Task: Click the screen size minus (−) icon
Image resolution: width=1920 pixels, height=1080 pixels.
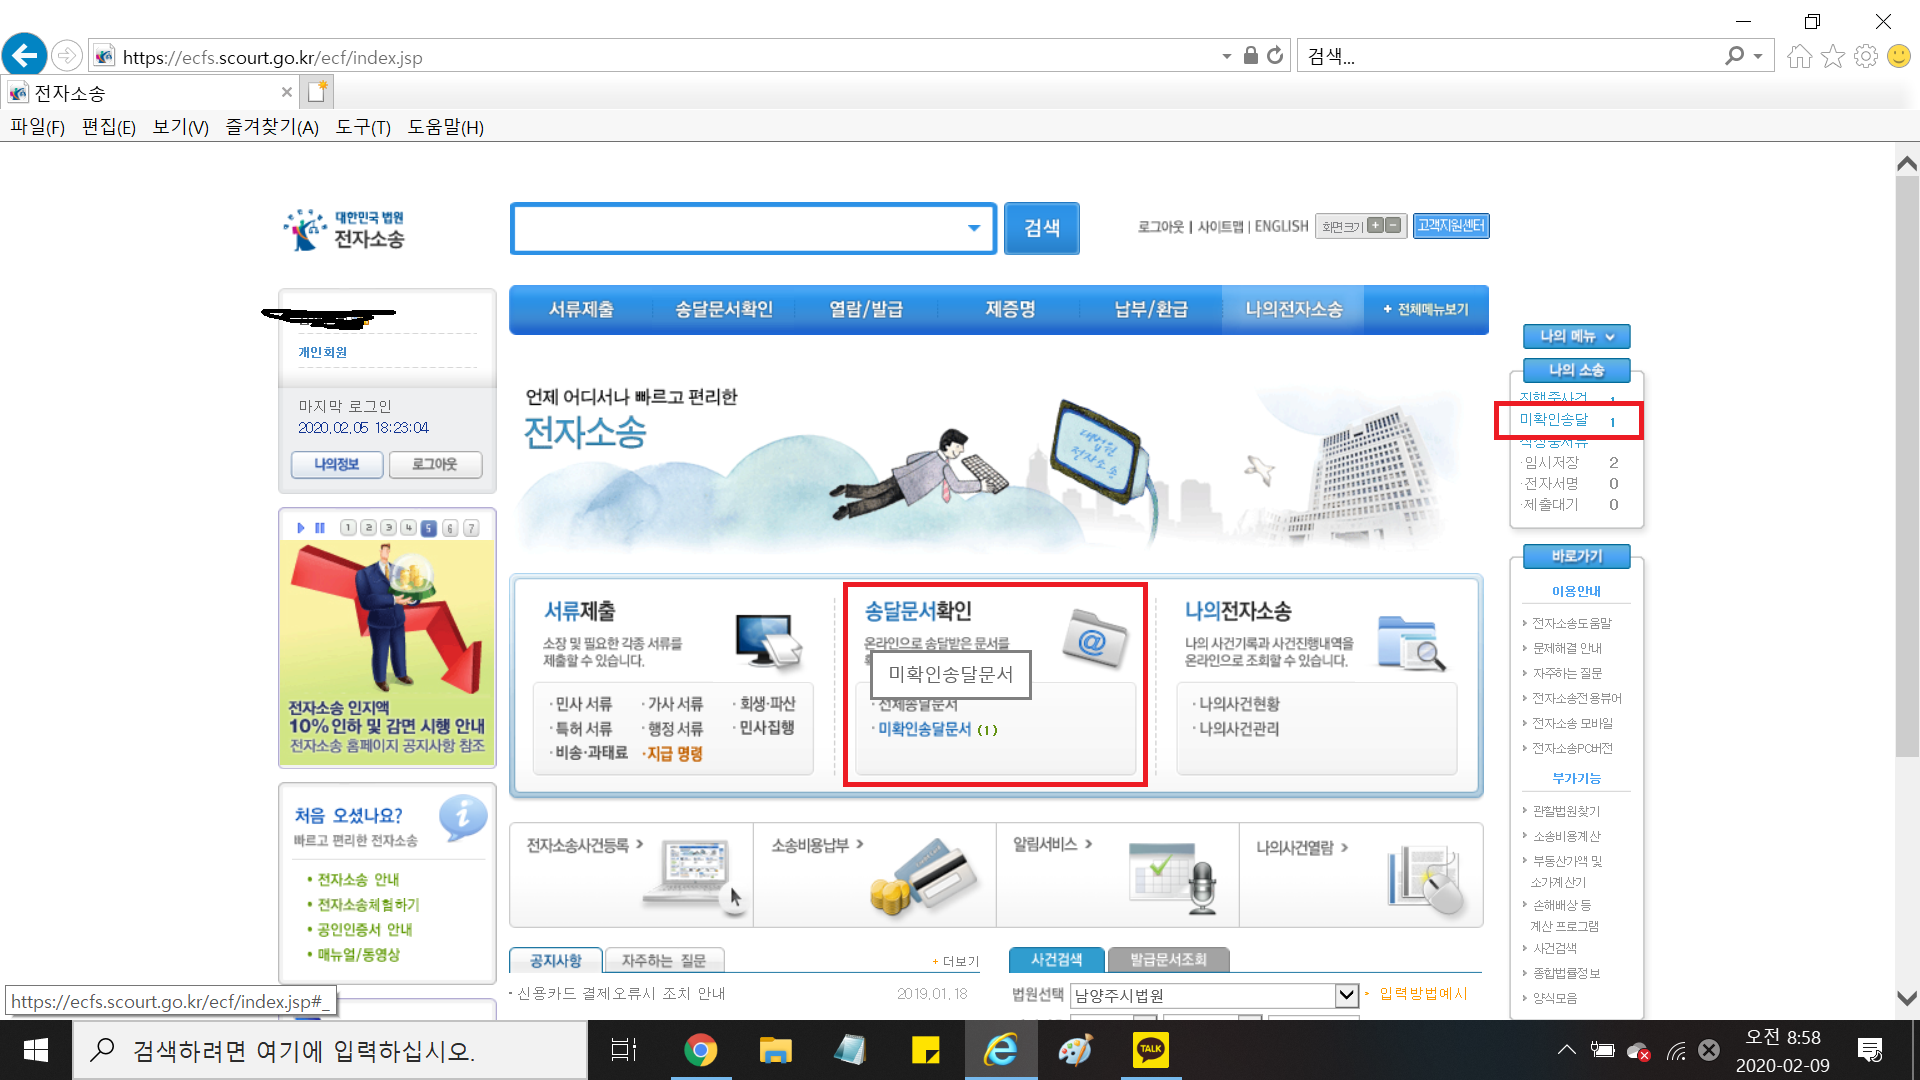Action: pos(1393,226)
